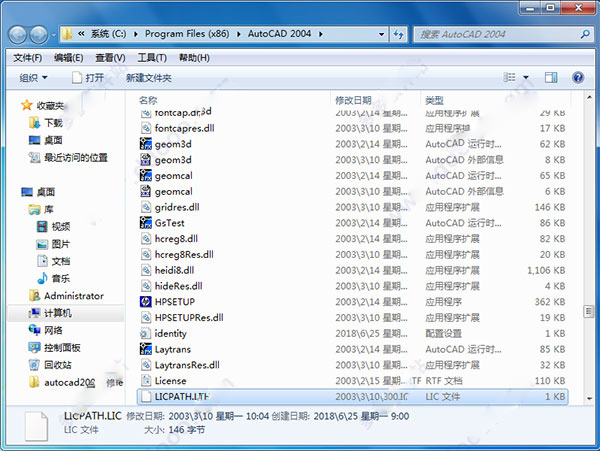600x451 pixels.
Task: Click the 新建文件夹 button
Action: [x=148, y=78]
